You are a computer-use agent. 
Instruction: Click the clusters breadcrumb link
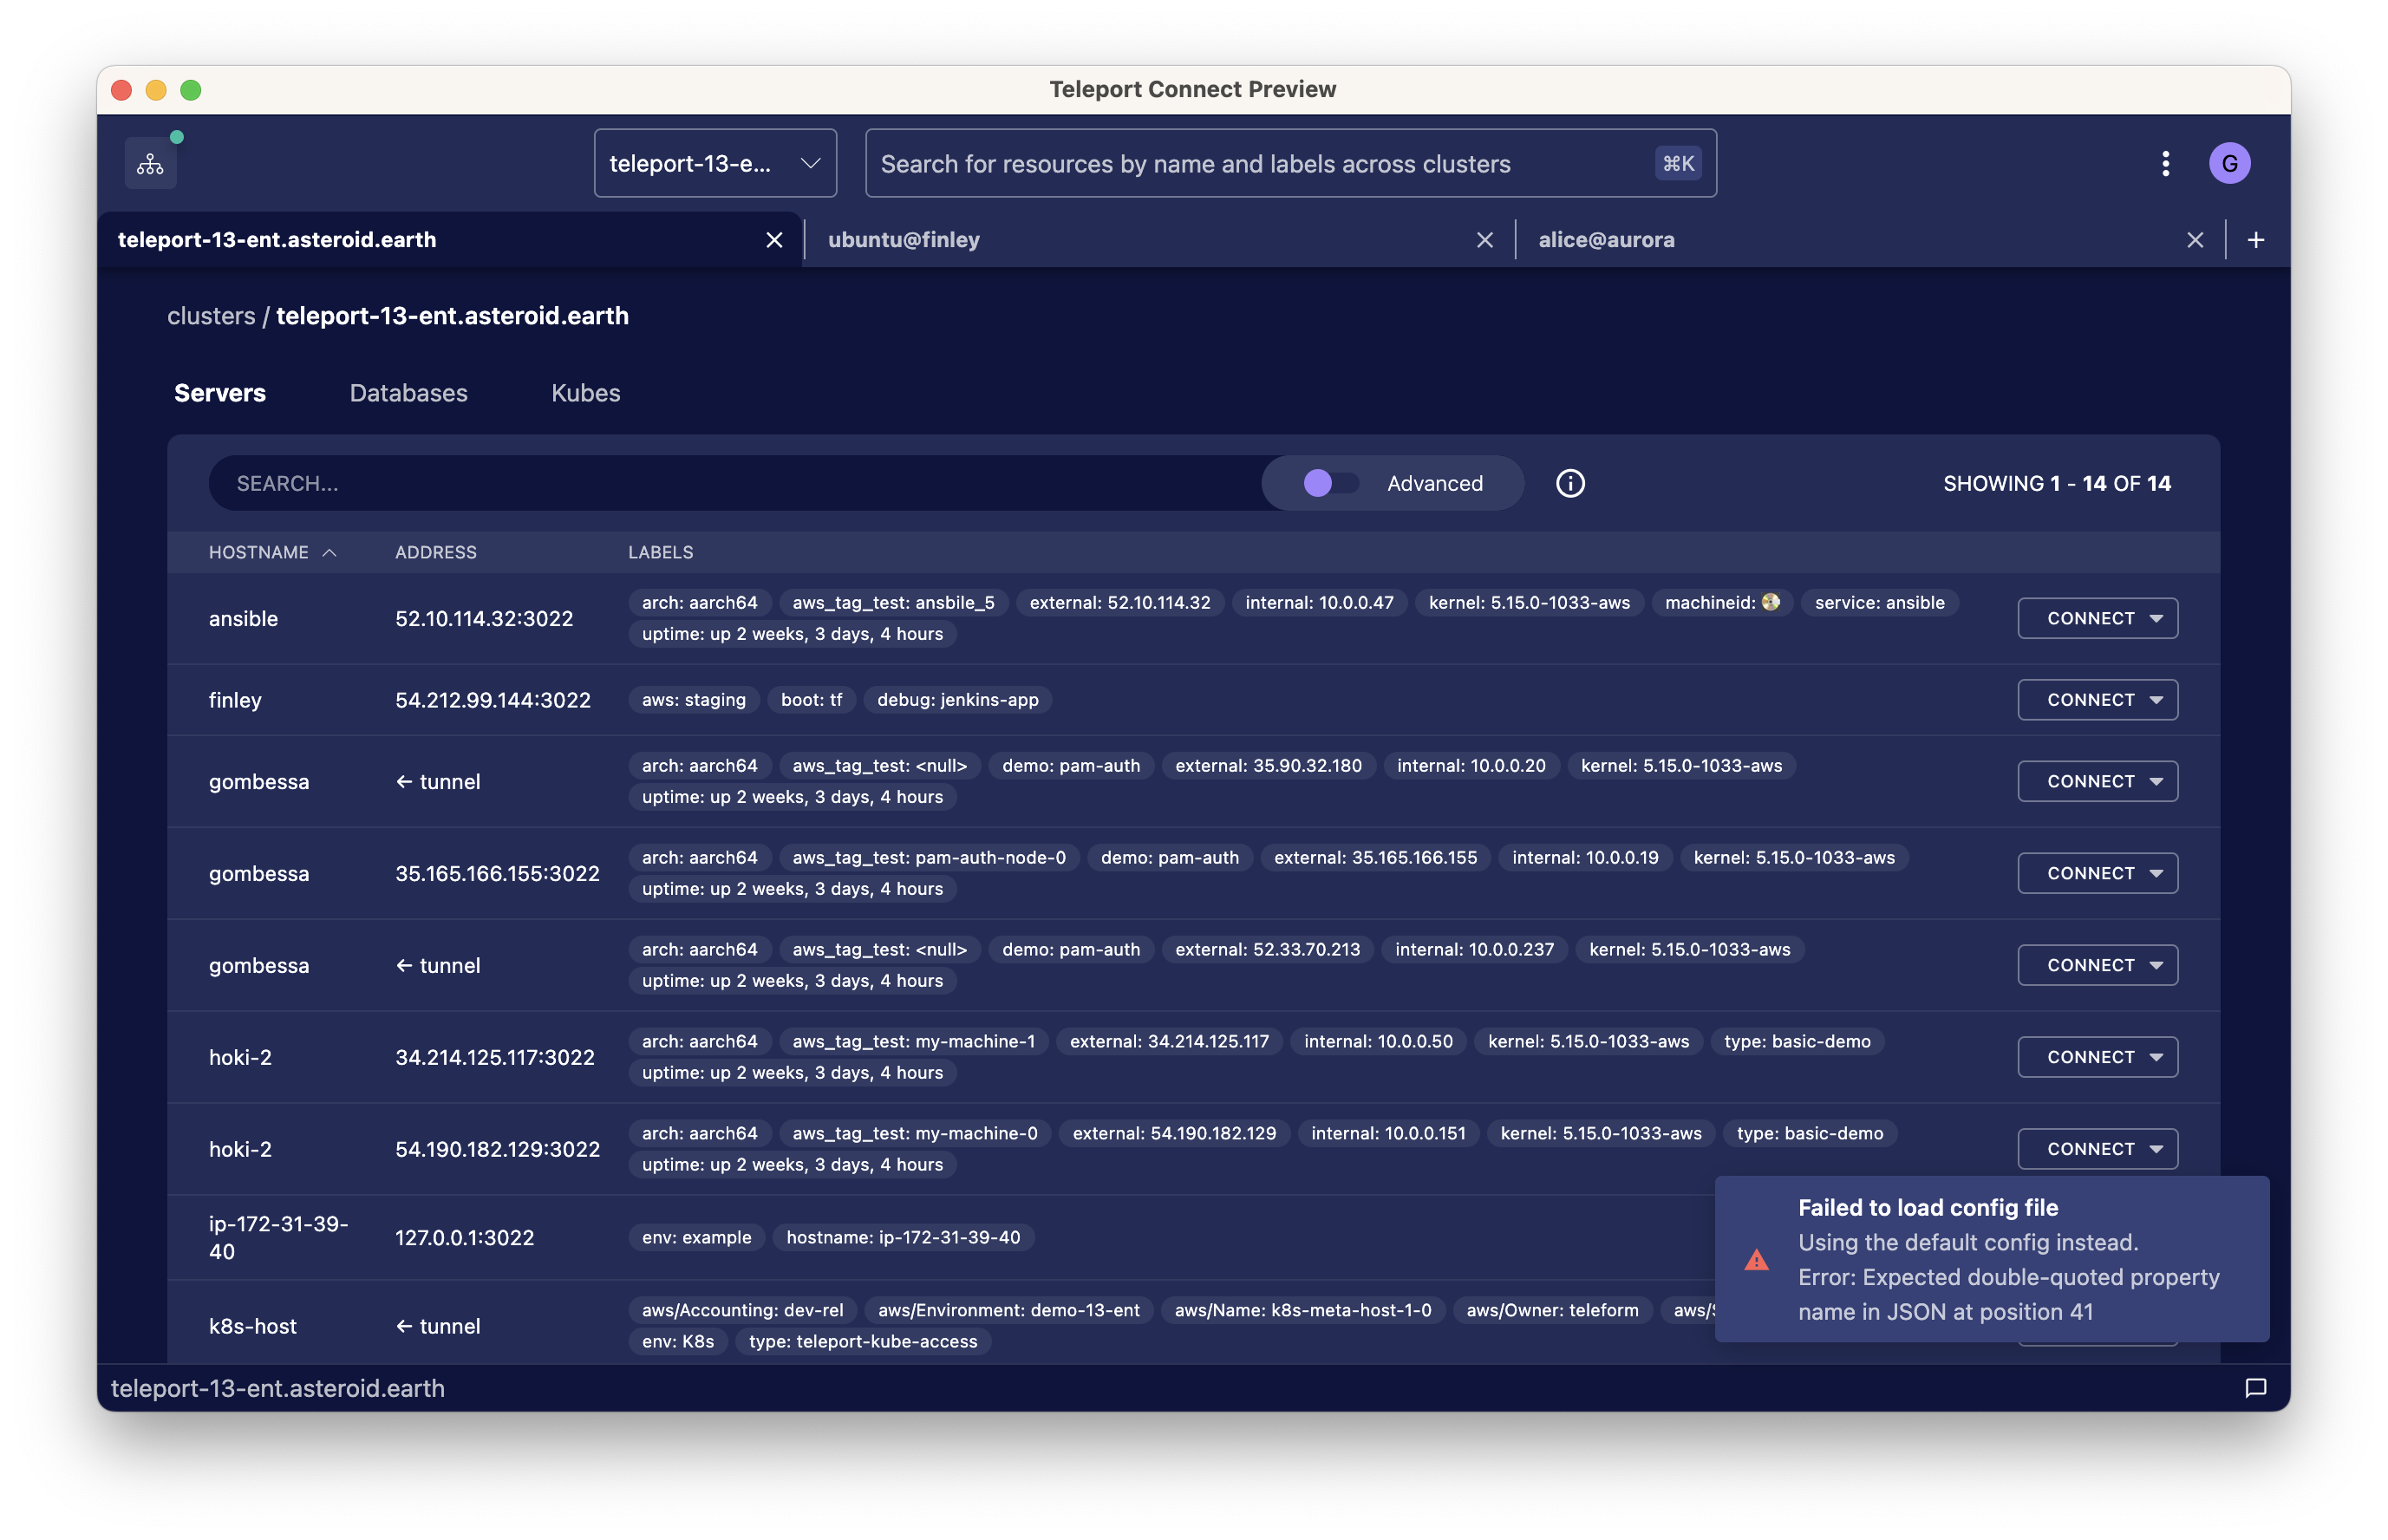[211, 316]
